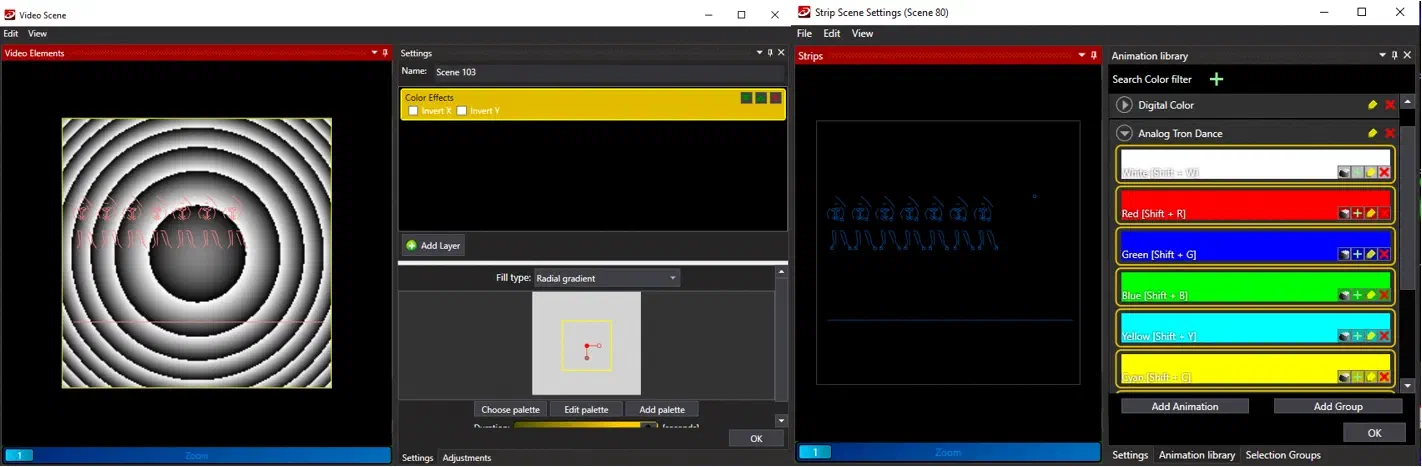Open View menu in Video Scene window
The width and height of the screenshot is (1422, 467).
click(x=37, y=33)
